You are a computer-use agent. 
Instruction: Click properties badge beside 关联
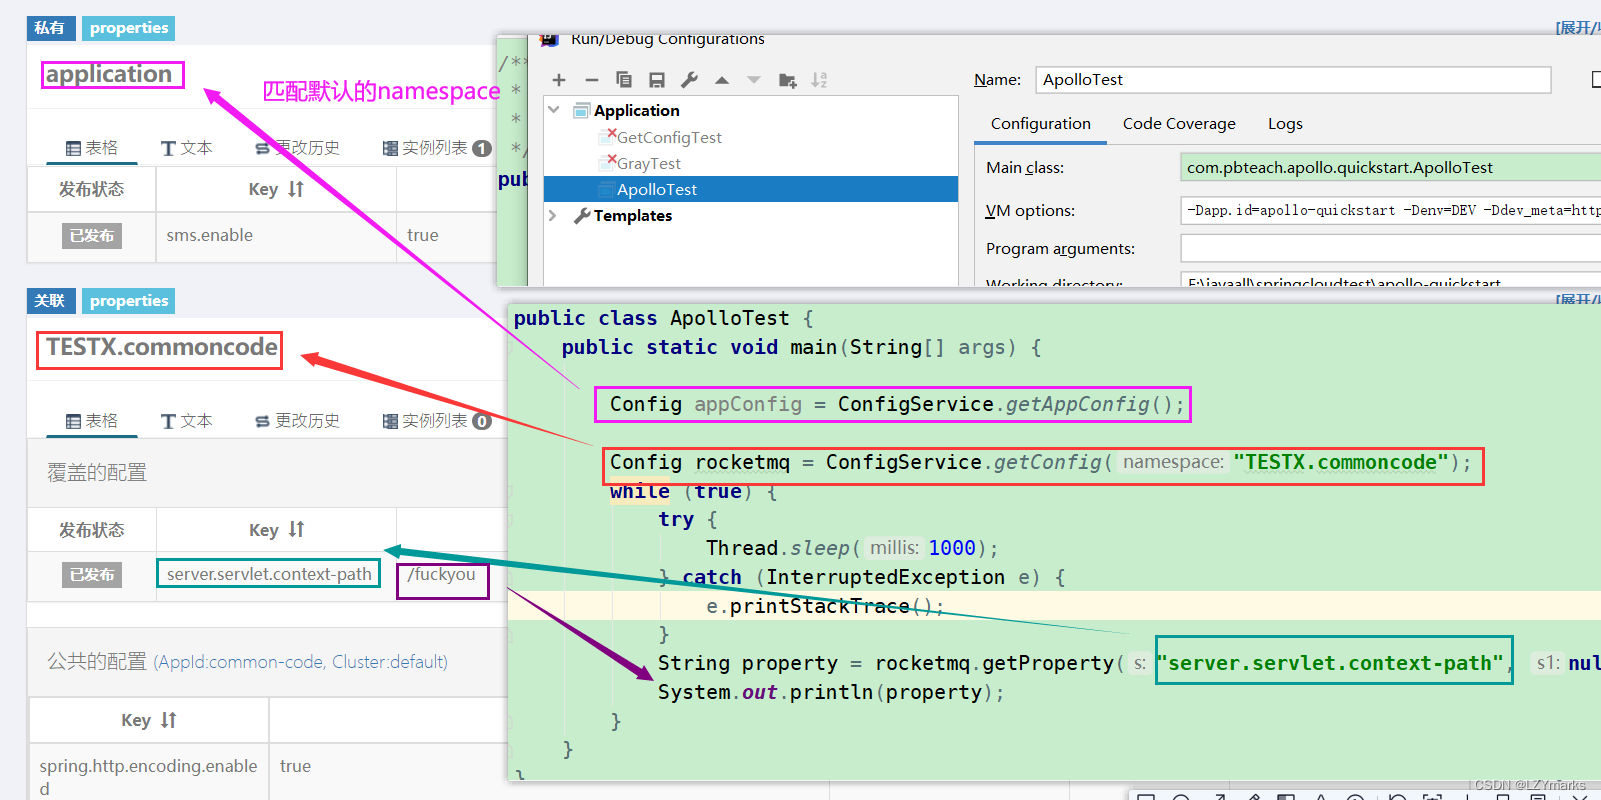pos(129,301)
